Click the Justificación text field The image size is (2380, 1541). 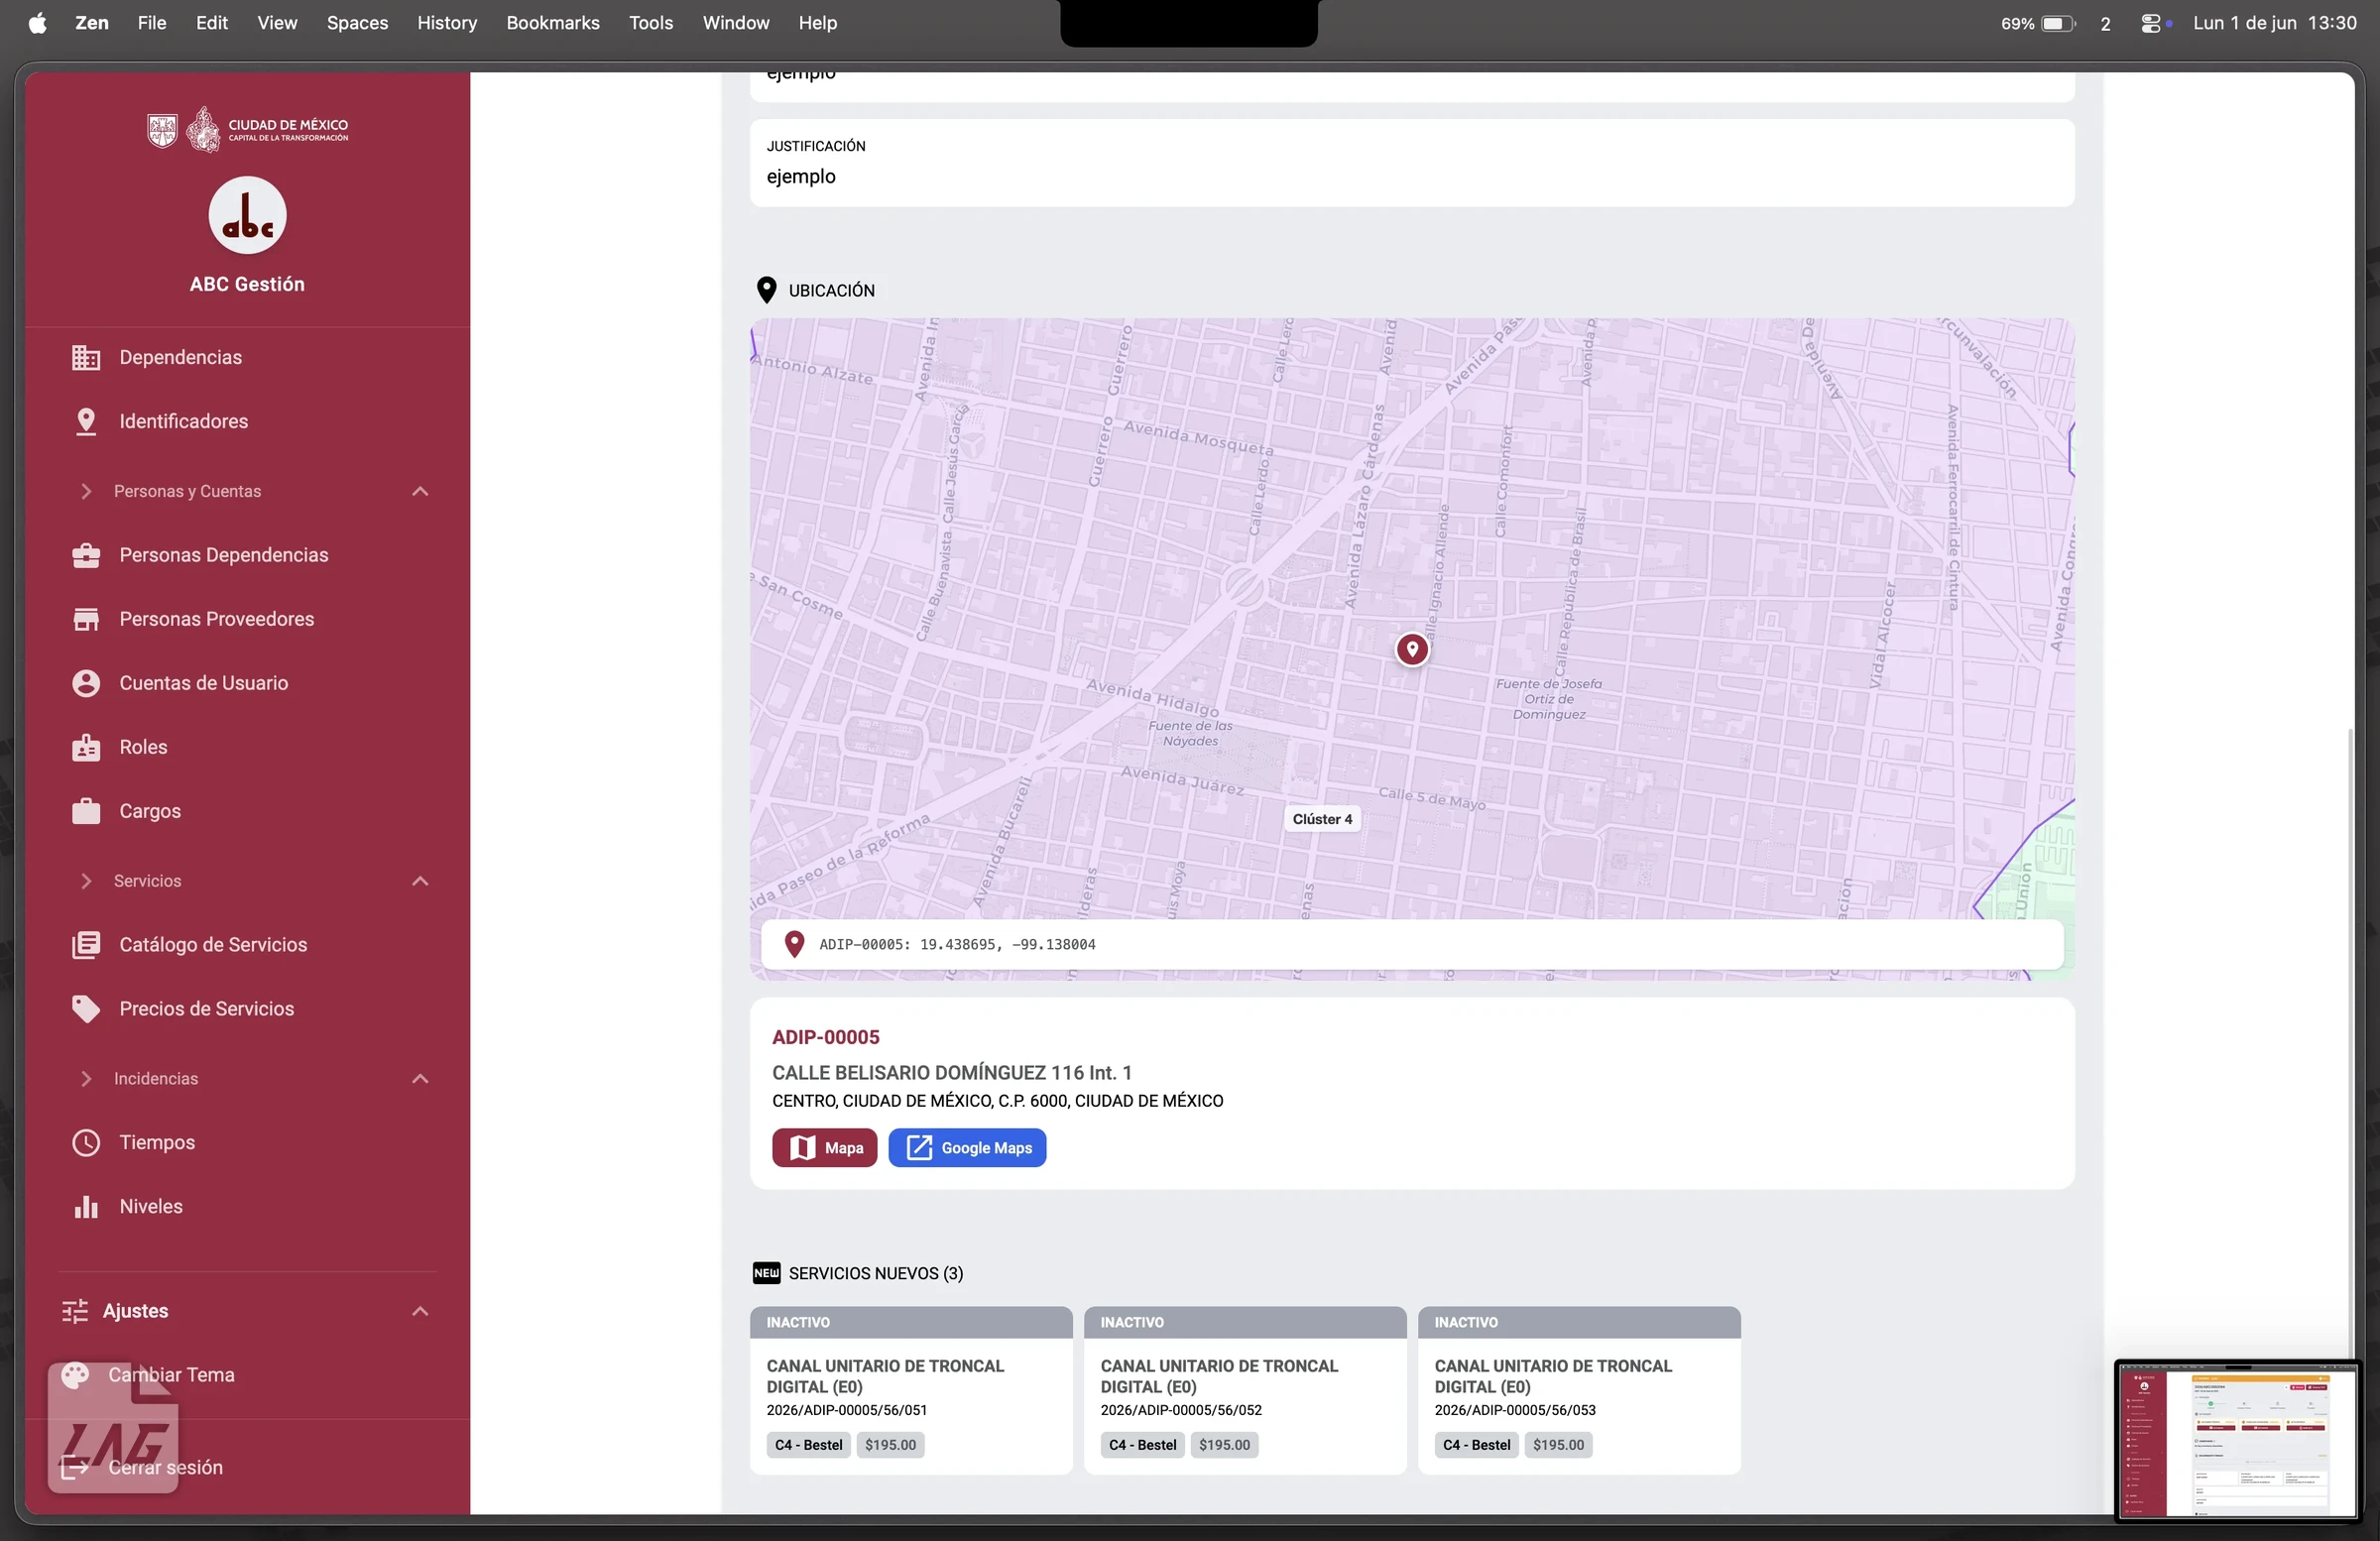[x=1412, y=163]
